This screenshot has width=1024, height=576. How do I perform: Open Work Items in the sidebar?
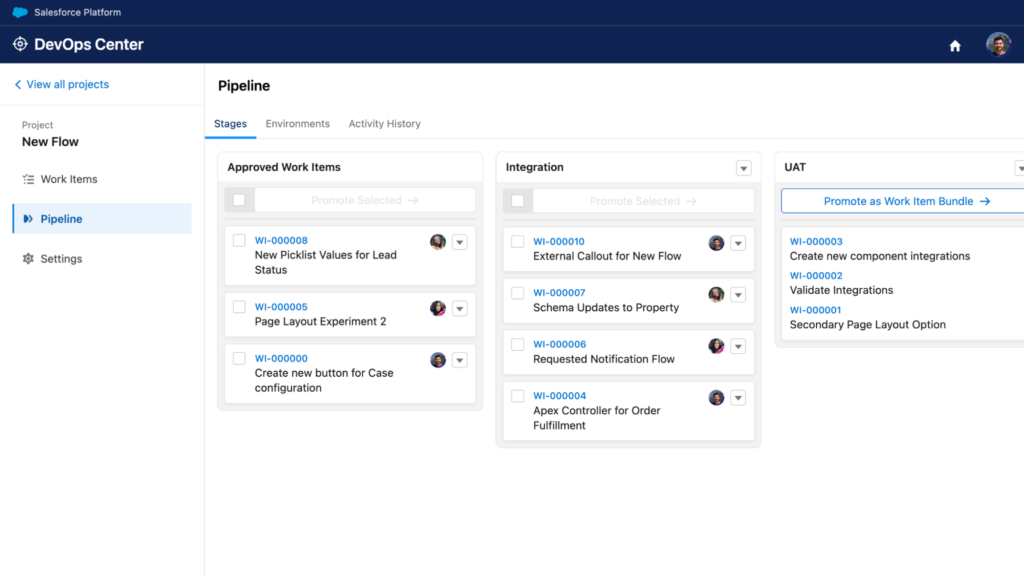(x=102, y=179)
